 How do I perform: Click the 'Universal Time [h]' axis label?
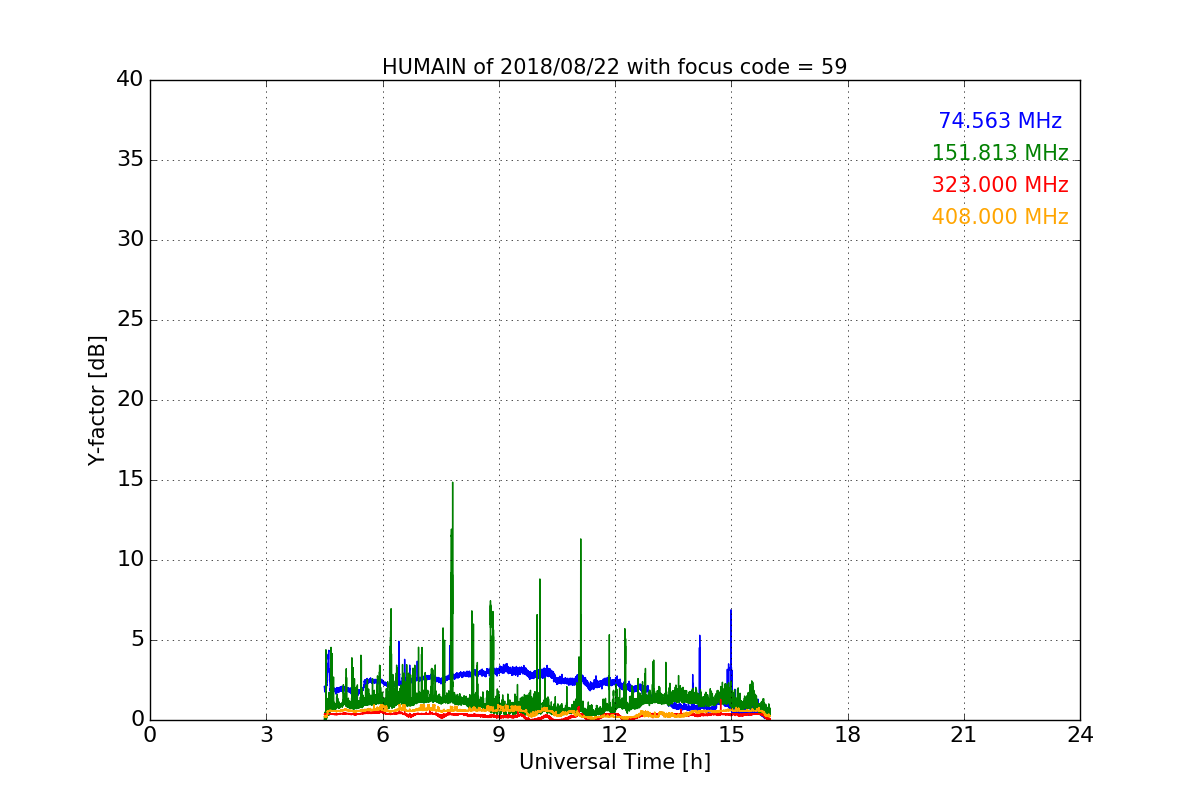click(614, 762)
